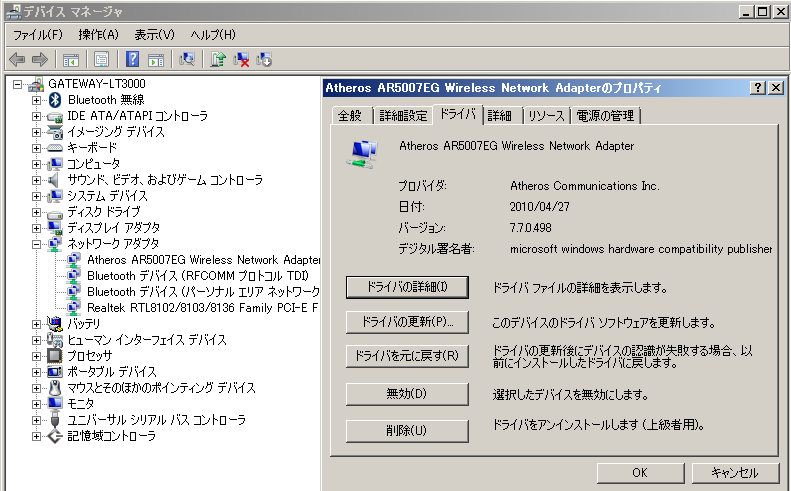The image size is (791, 491).
Task: Click the dialog's title bar help button
Action: click(x=758, y=88)
